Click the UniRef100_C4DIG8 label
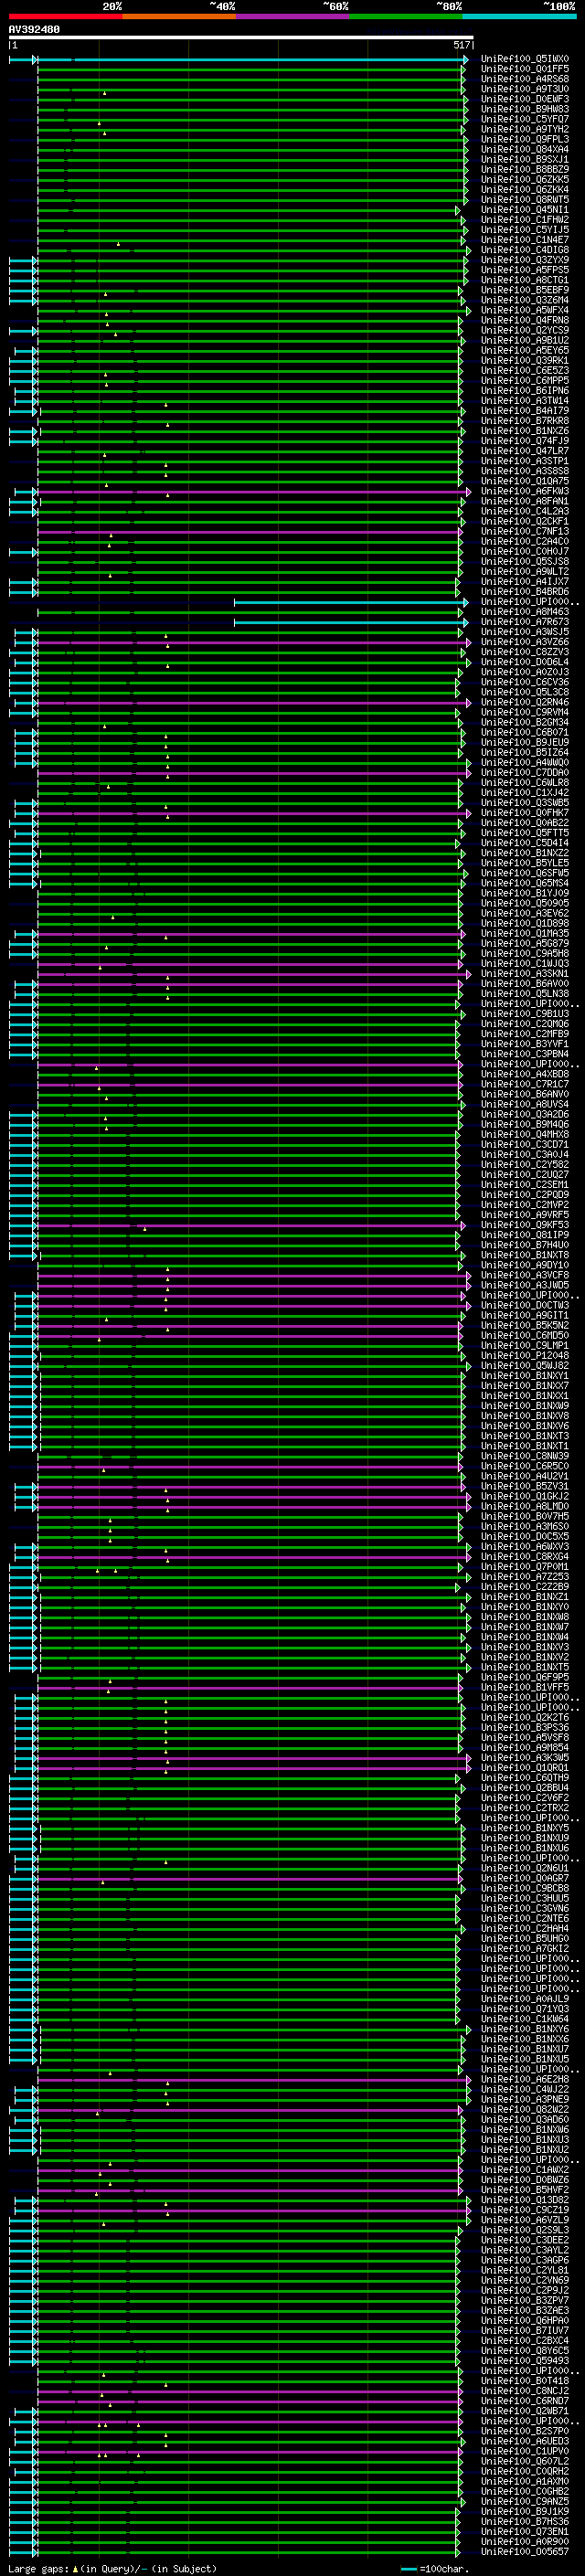This screenshot has width=585, height=2576. point(525,250)
